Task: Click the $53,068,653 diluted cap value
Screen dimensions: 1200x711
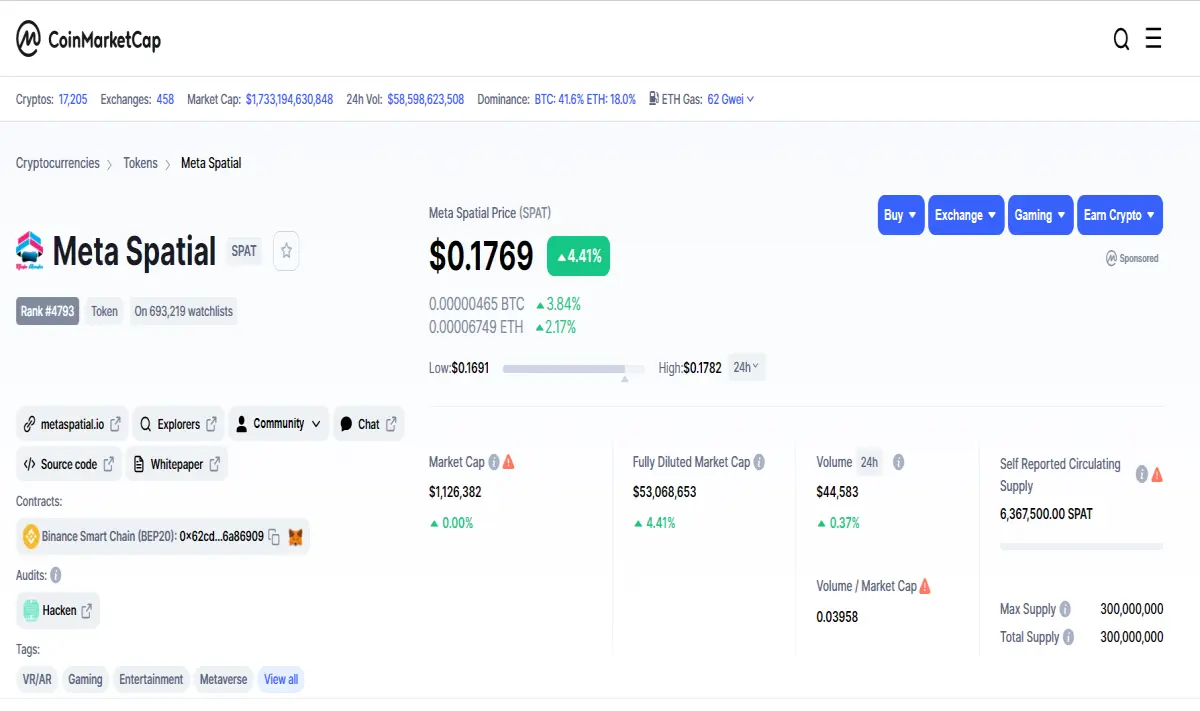Action: pos(664,492)
